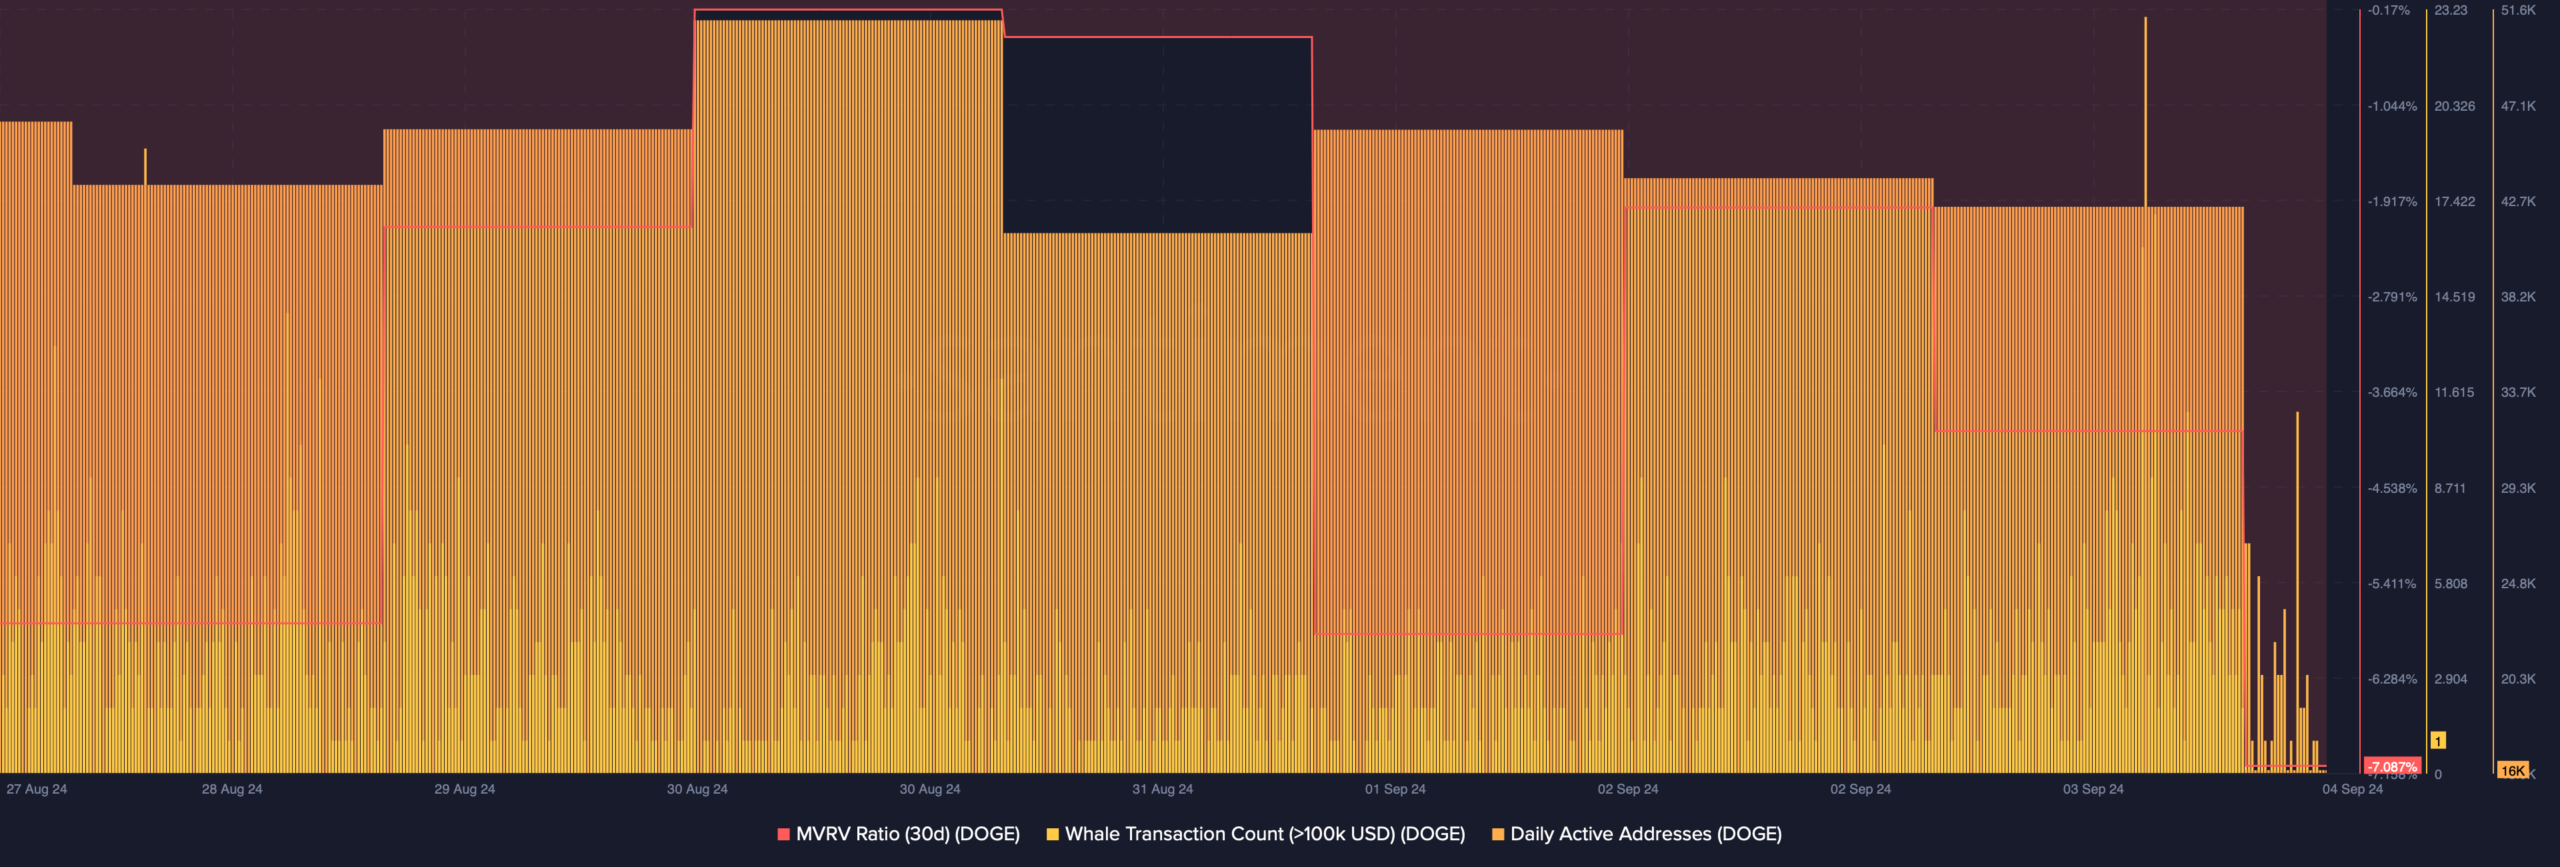Click the 11.615 whale axis label
The width and height of the screenshot is (2560, 867).
(2455, 392)
